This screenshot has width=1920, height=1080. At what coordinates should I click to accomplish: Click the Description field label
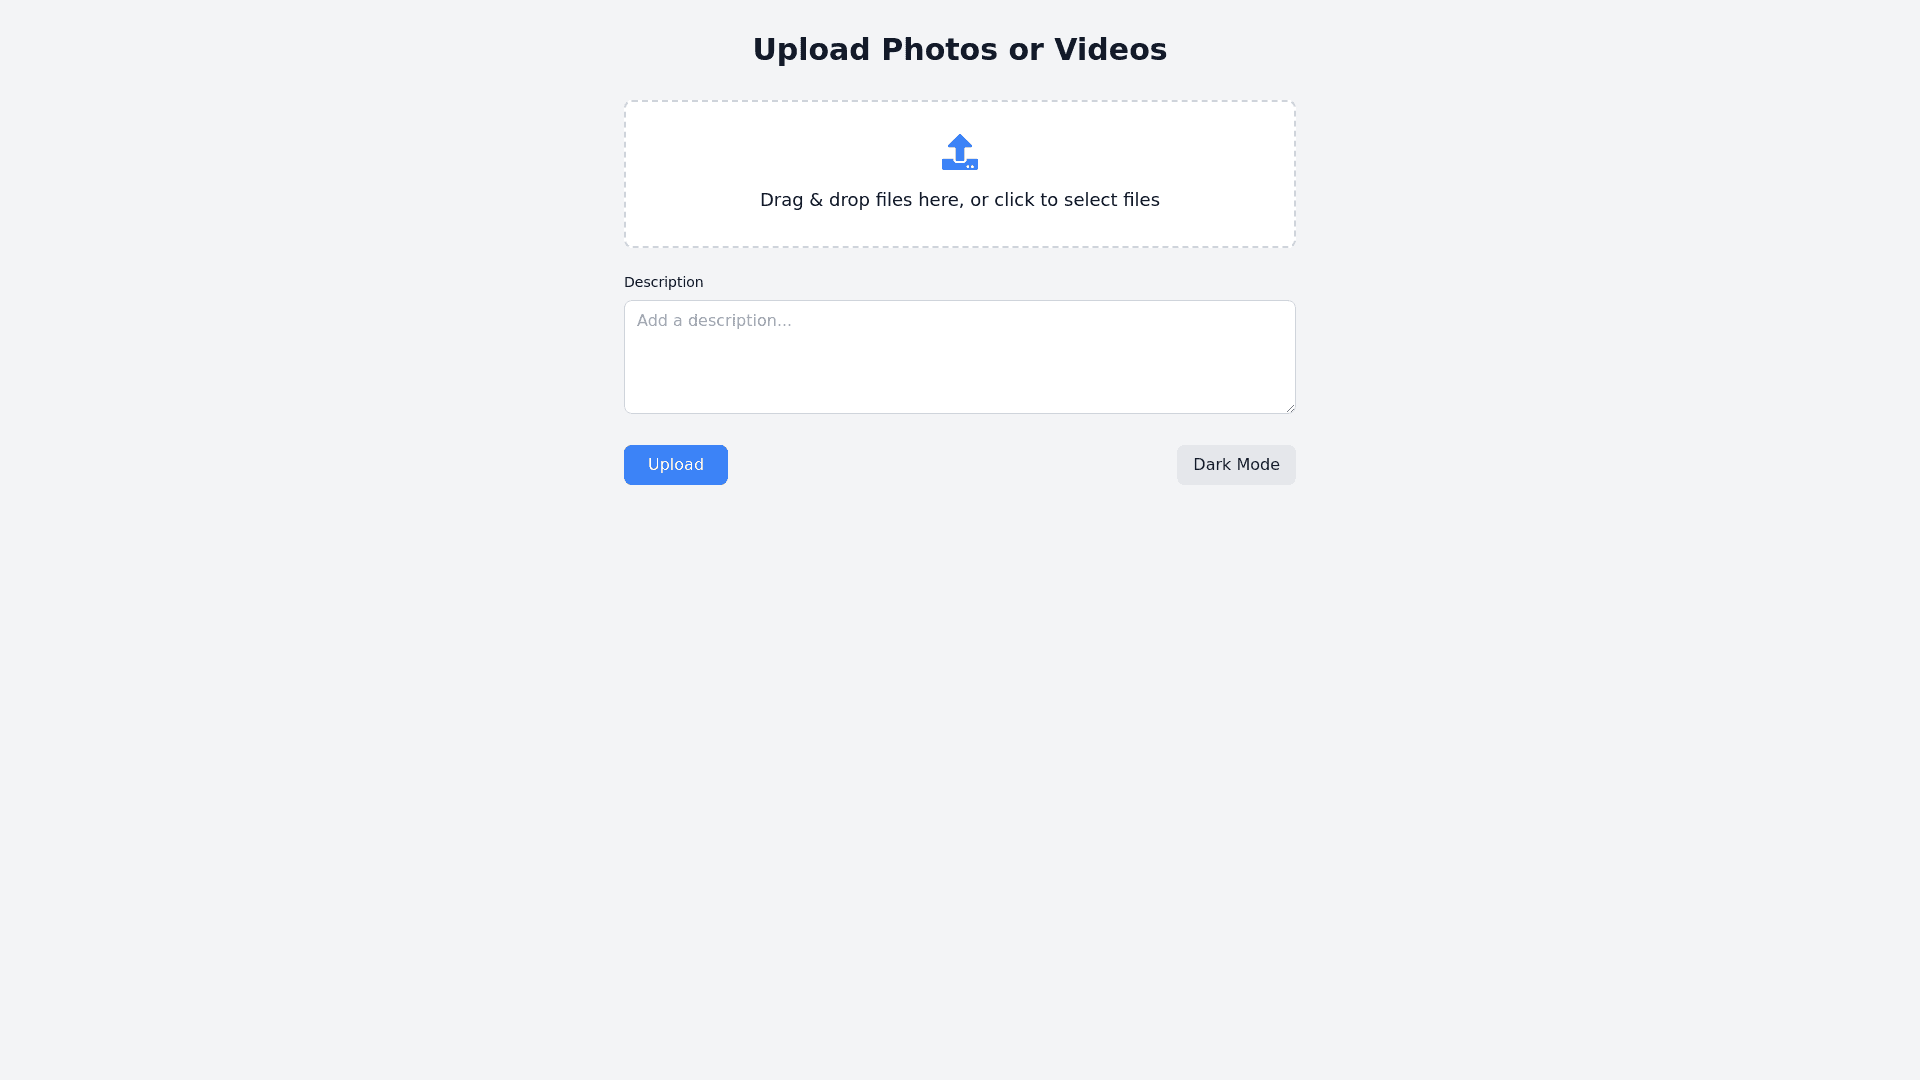(x=664, y=282)
